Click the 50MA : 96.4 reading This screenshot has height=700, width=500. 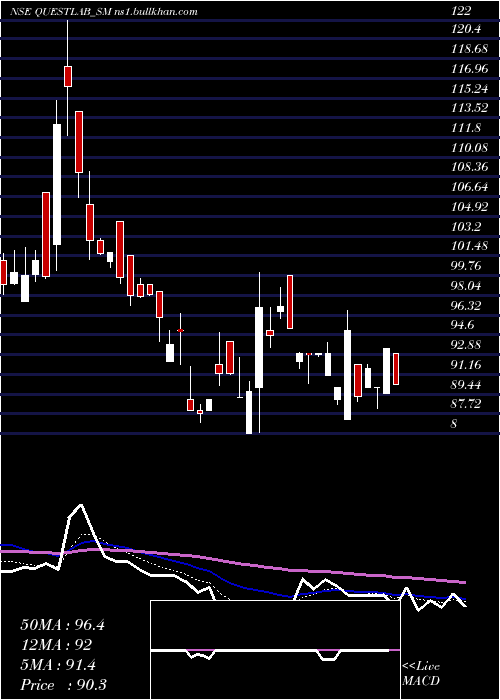62,625
